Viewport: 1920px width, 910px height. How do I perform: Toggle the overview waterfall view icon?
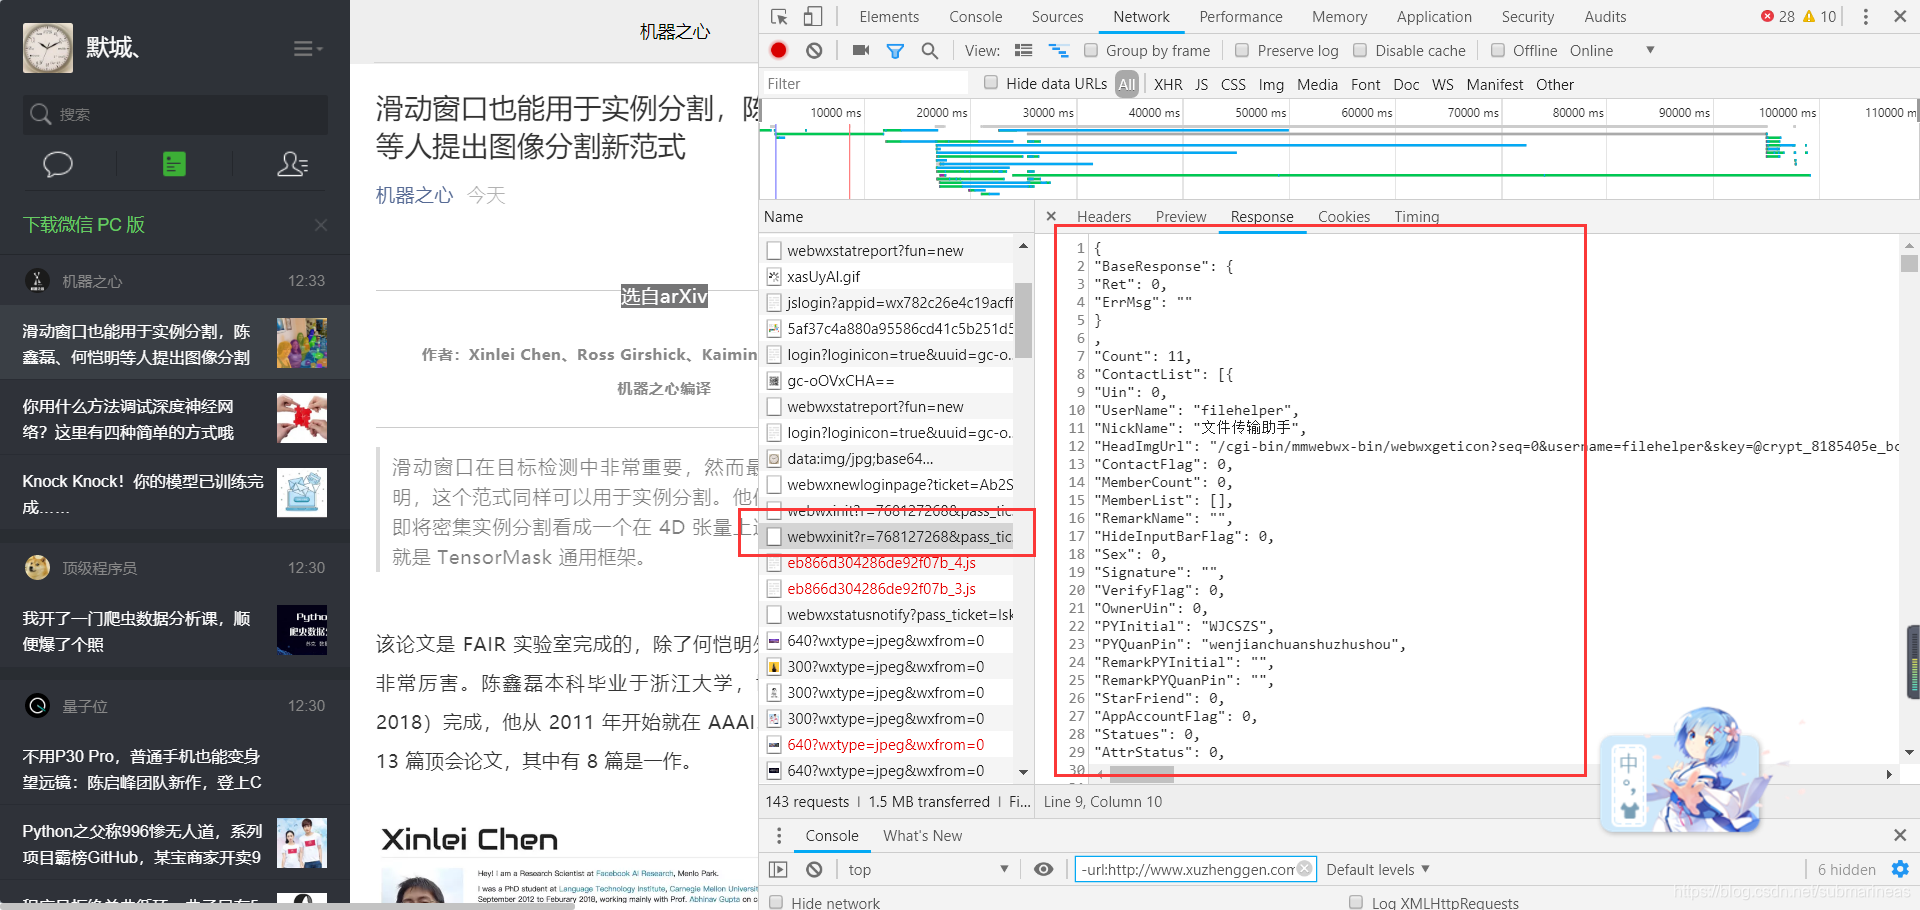[x=1058, y=51]
